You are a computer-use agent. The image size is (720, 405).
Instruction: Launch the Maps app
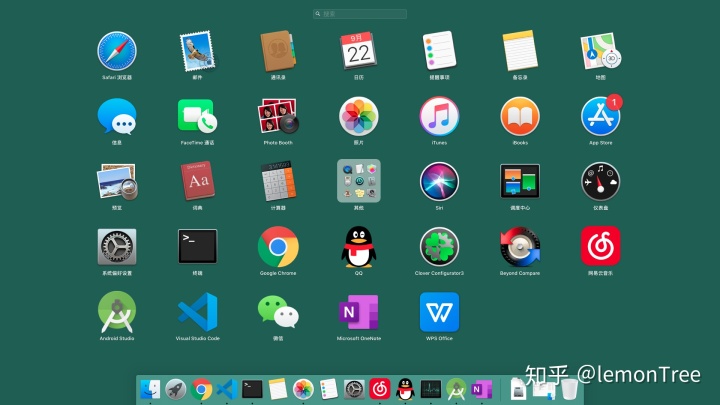(x=601, y=51)
